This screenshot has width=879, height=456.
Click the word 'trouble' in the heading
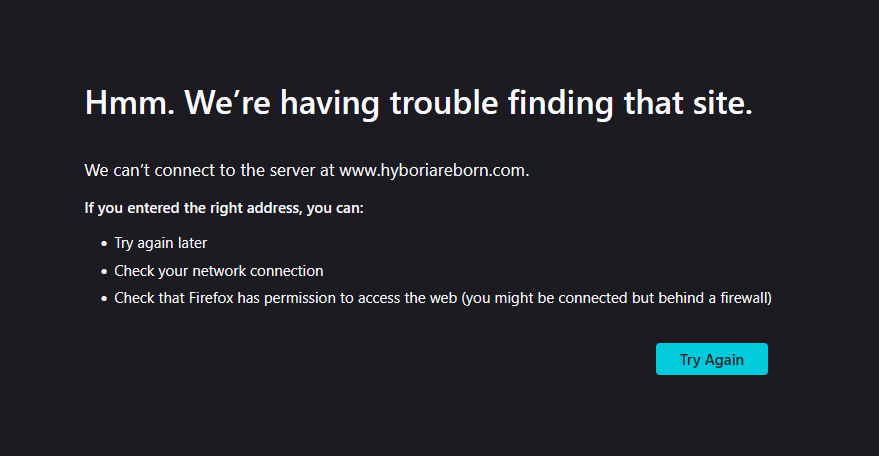click(x=444, y=103)
